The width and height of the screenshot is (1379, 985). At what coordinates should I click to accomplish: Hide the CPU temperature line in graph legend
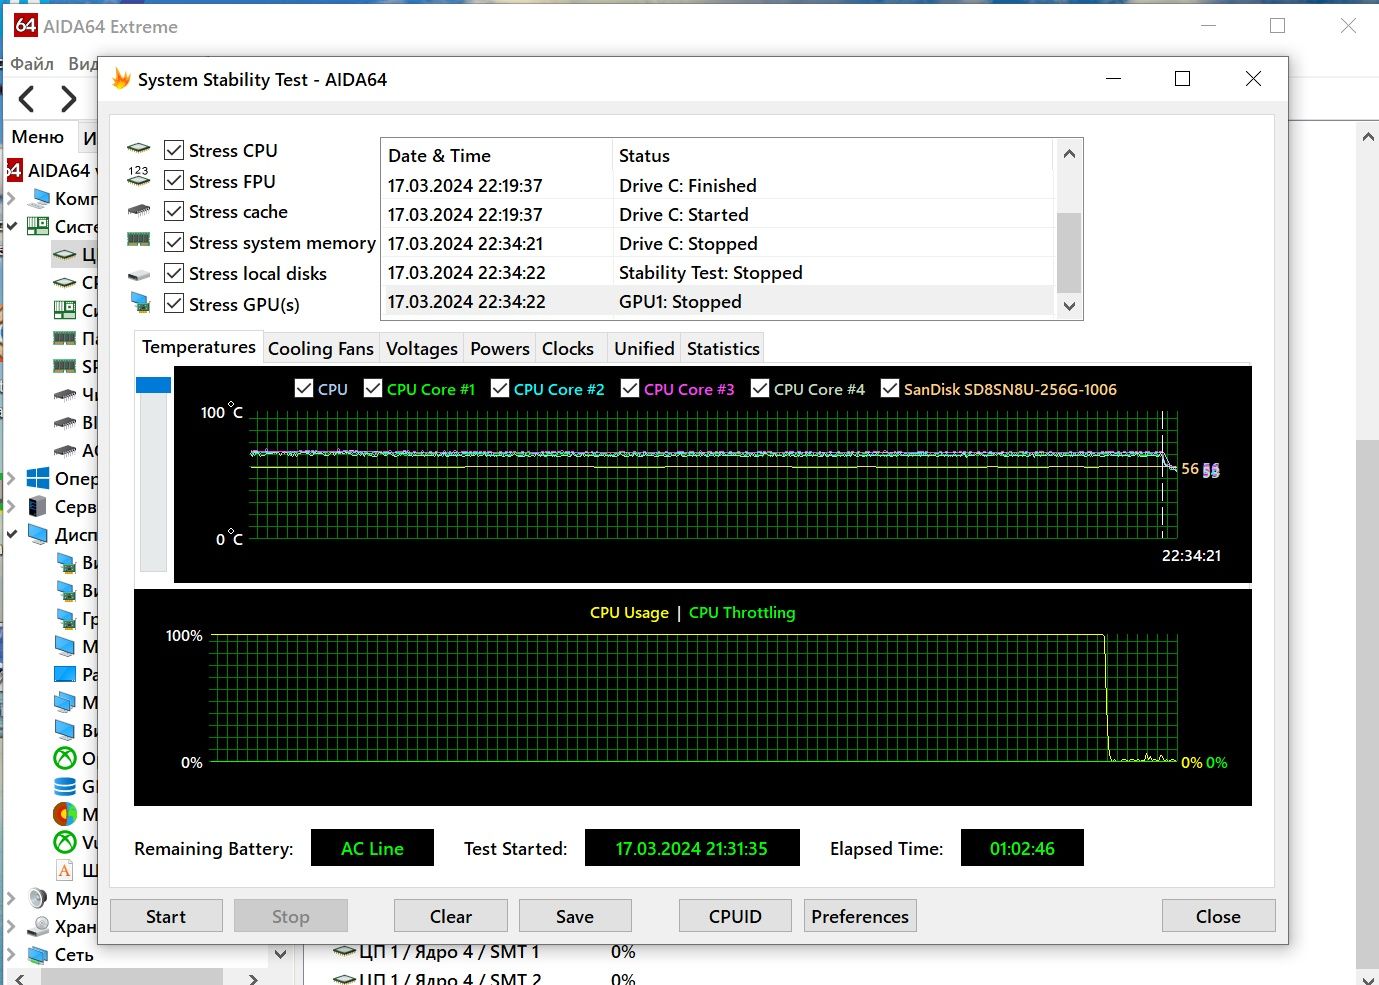304,388
